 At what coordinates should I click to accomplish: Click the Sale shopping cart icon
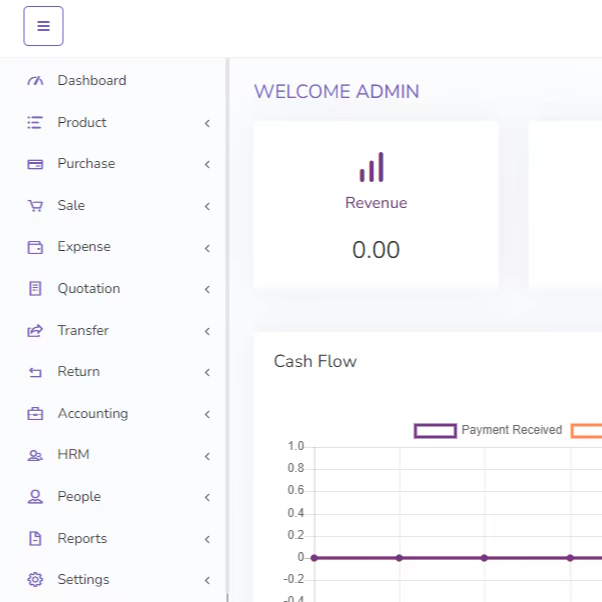point(36,206)
